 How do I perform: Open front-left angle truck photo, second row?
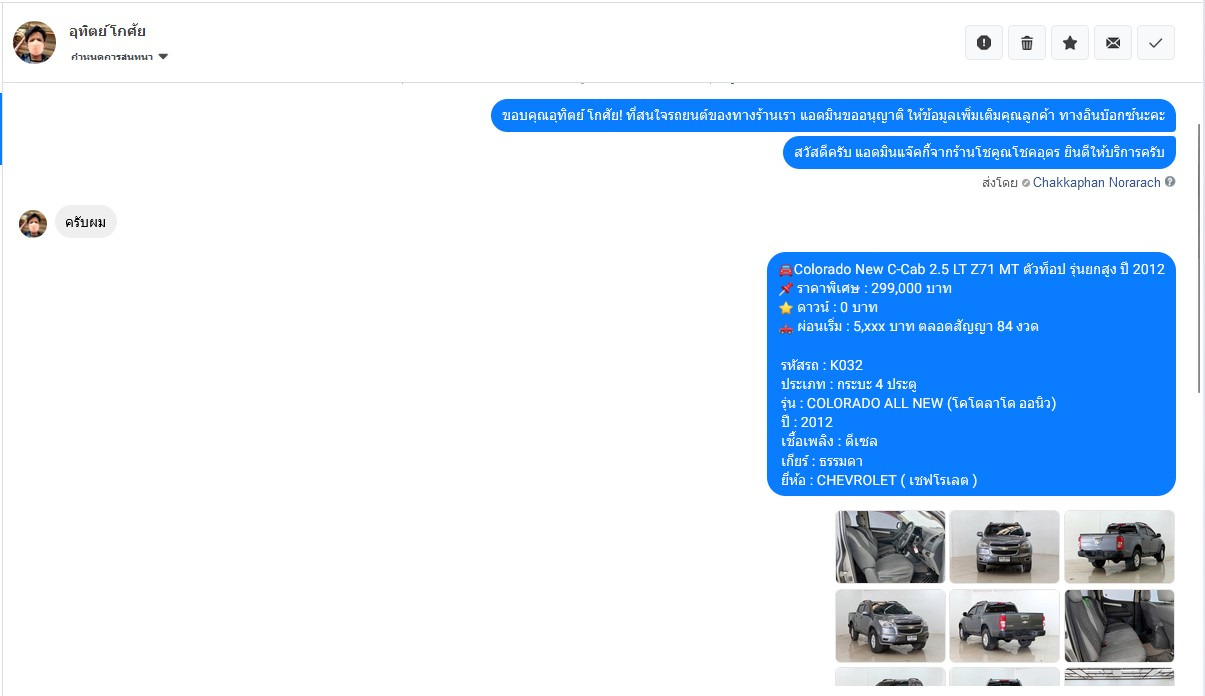tap(890, 625)
